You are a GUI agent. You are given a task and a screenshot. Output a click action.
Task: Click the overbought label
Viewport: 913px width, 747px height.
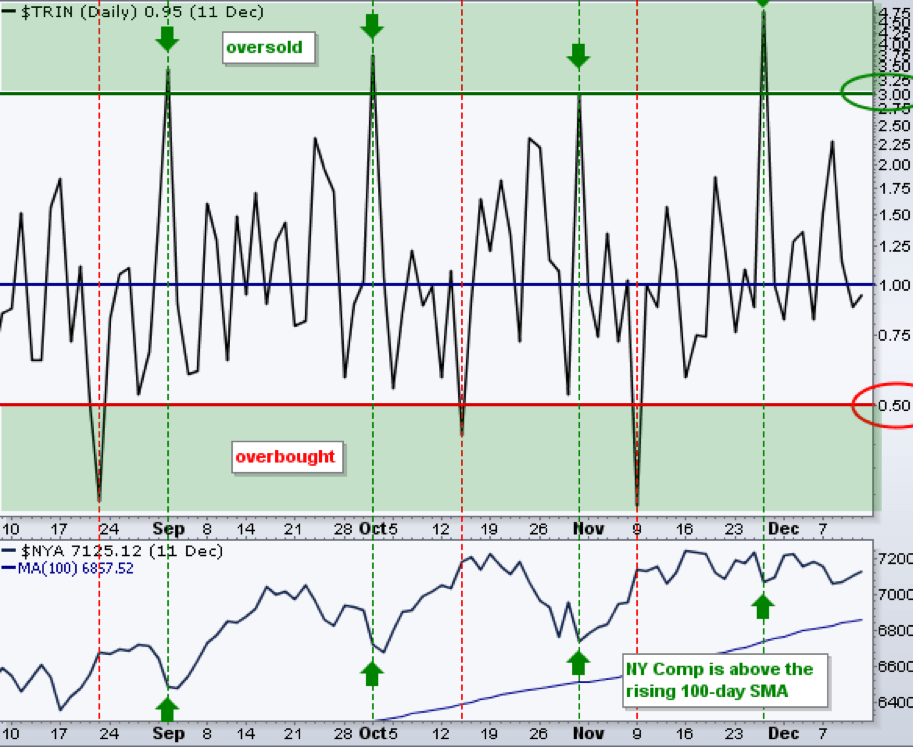(289, 459)
